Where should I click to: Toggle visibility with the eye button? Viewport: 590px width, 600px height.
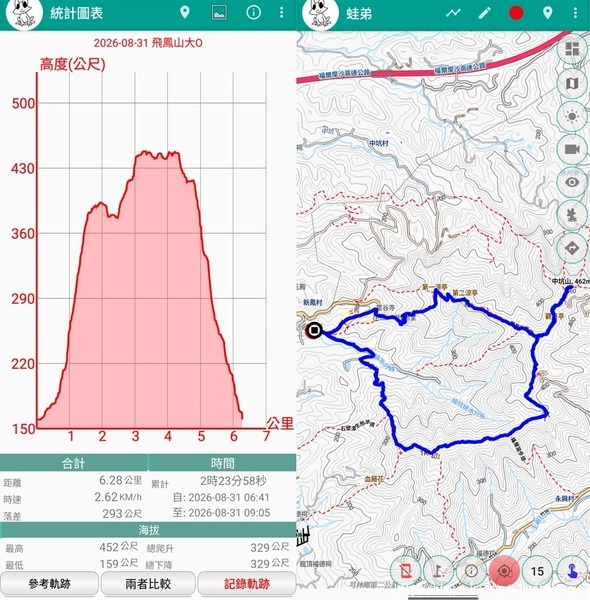pyautogui.click(x=572, y=182)
